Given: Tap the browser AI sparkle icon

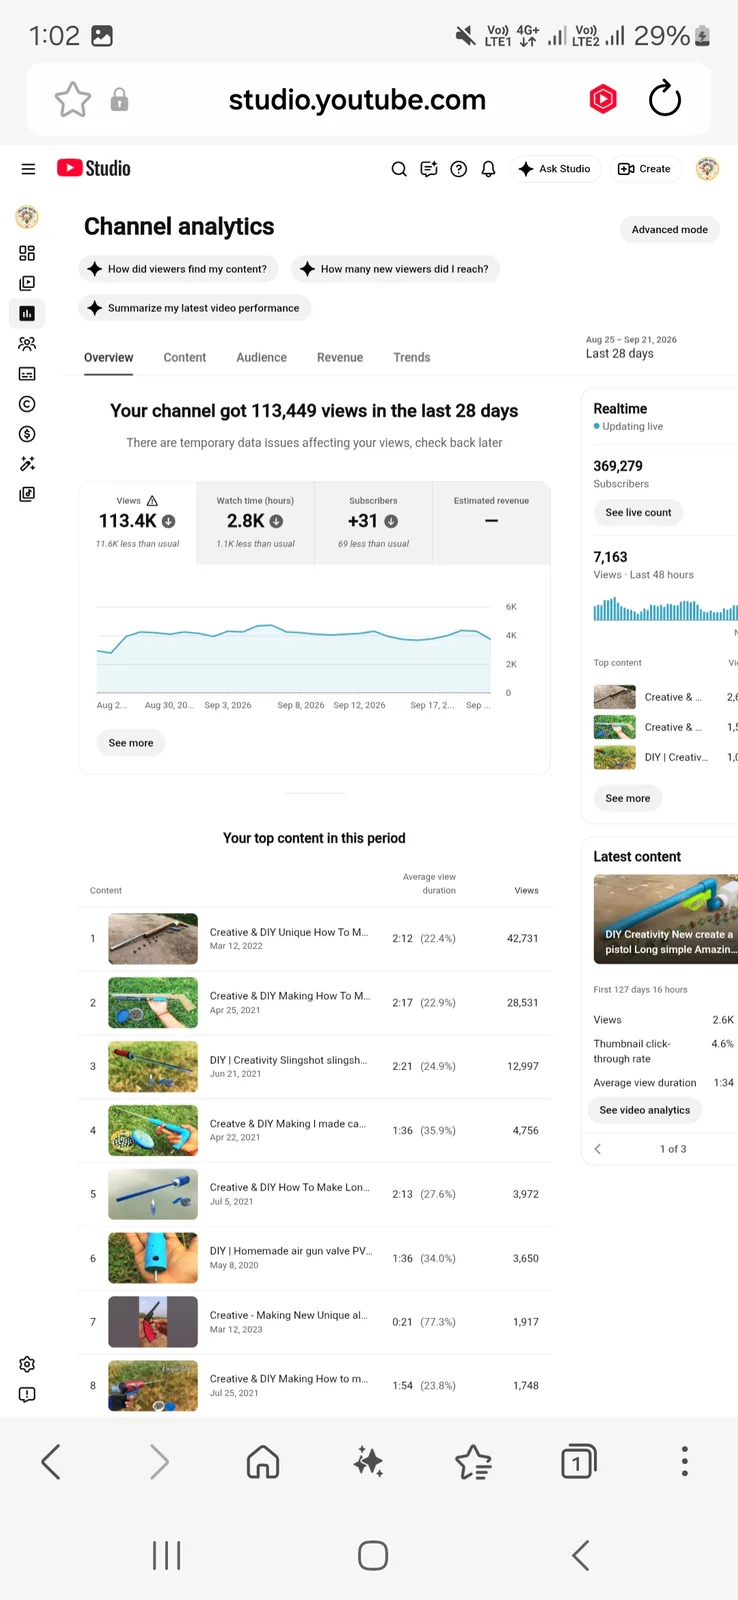Looking at the screenshot, I should (368, 1462).
